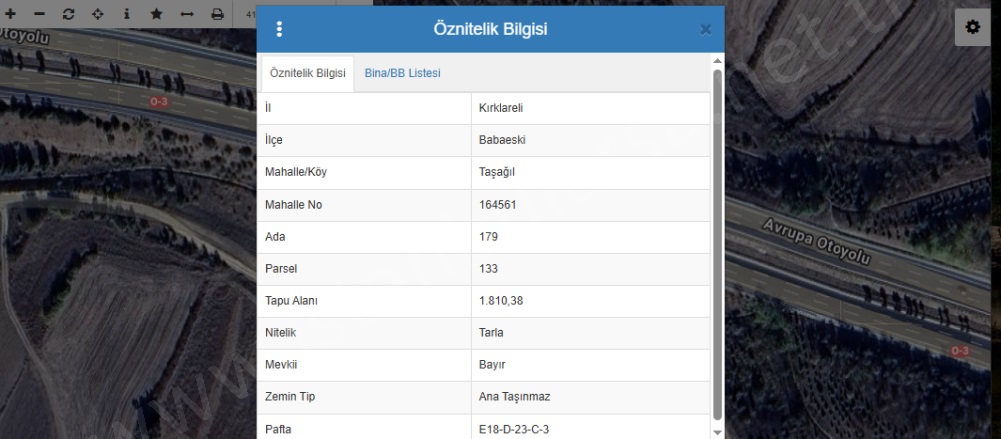Select the Öznitelik Bilgisi tab
This screenshot has width=1001, height=439.
pos(307,73)
